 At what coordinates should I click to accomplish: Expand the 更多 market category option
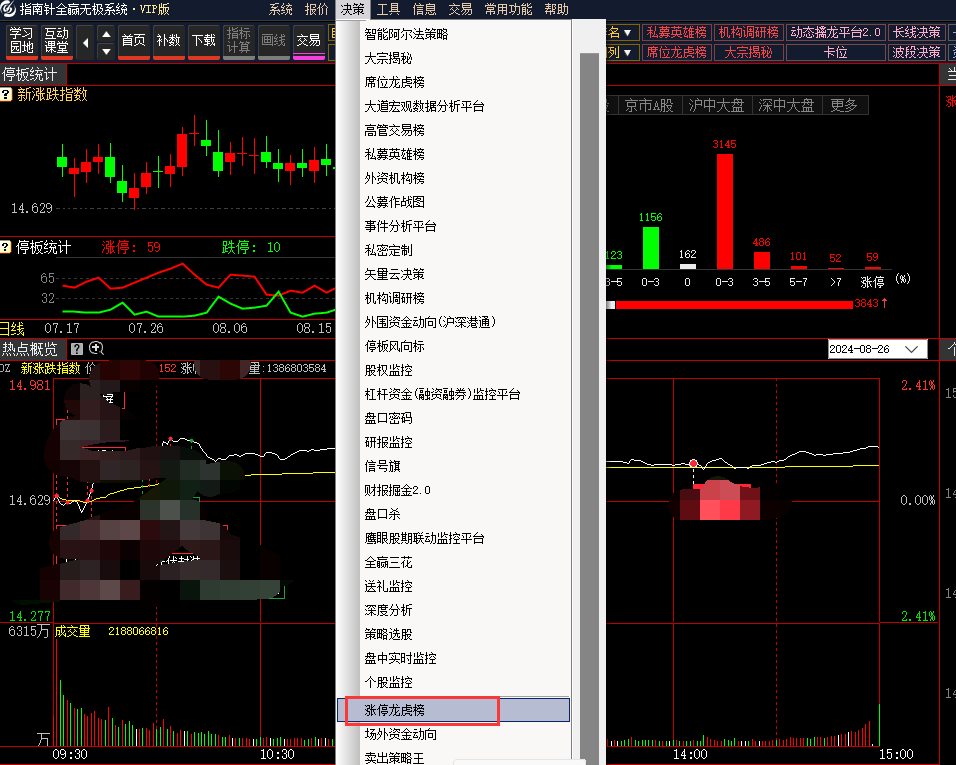[843, 105]
